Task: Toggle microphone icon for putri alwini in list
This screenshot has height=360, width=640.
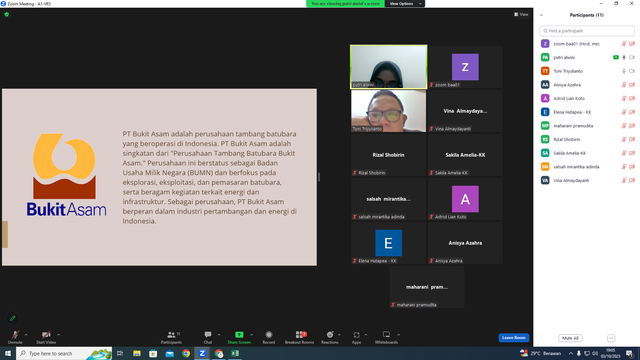Action: [624, 58]
